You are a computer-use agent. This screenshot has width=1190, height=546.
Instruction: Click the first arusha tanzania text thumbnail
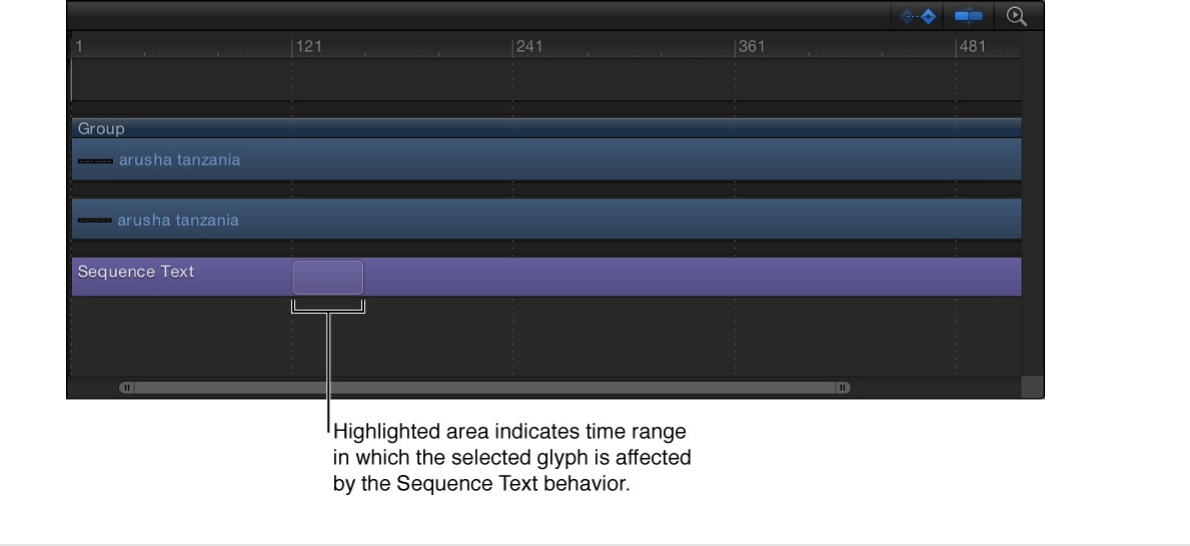click(95, 160)
